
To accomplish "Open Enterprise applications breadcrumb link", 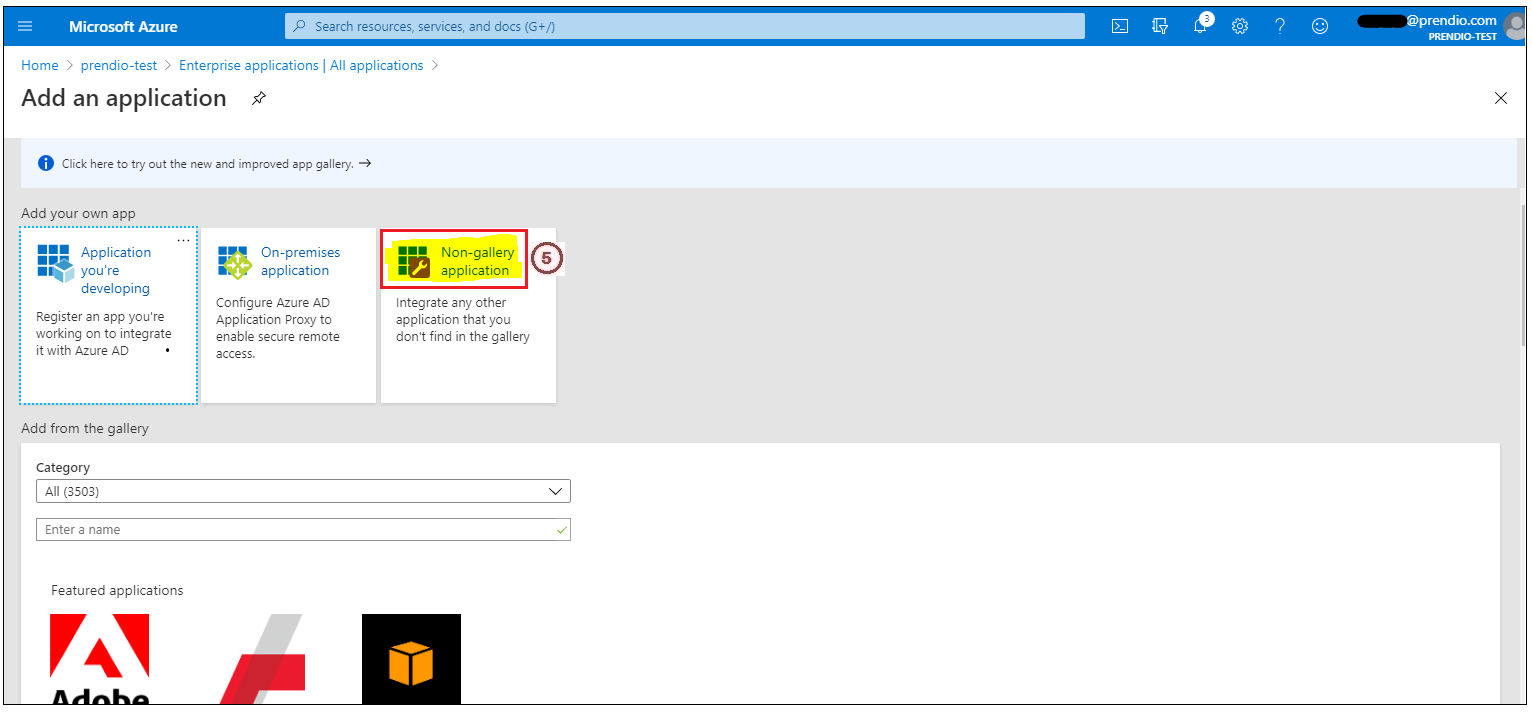I will pyautogui.click(x=301, y=65).
